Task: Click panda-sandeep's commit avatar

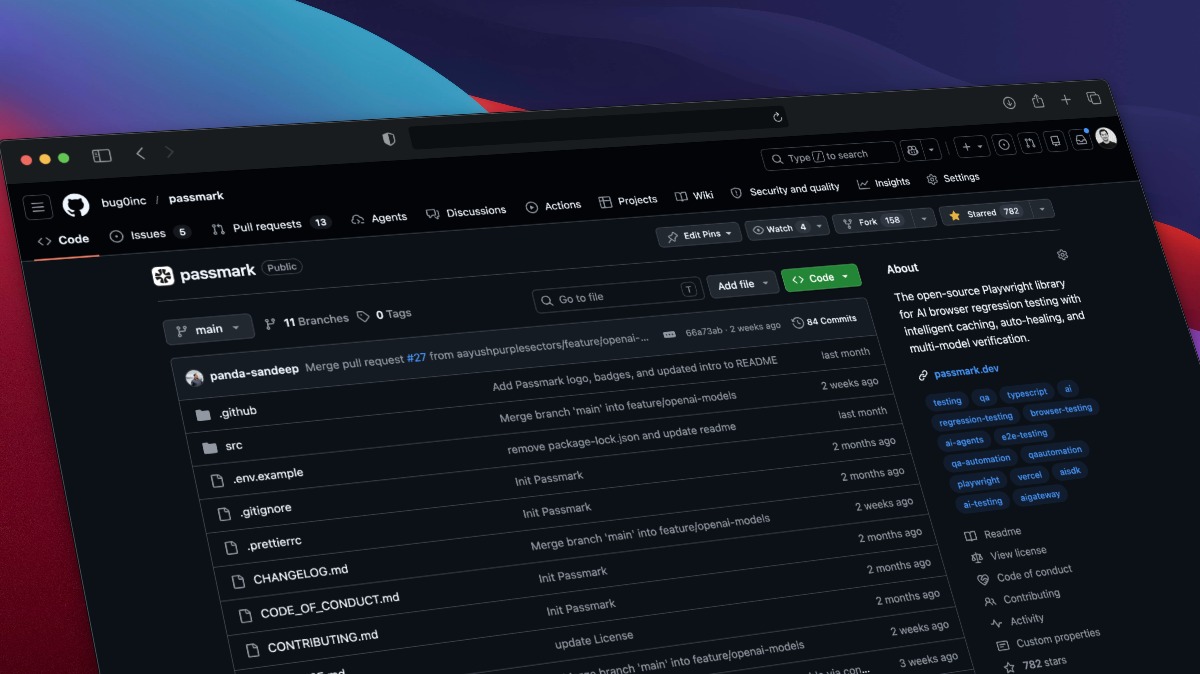Action: 194,377
